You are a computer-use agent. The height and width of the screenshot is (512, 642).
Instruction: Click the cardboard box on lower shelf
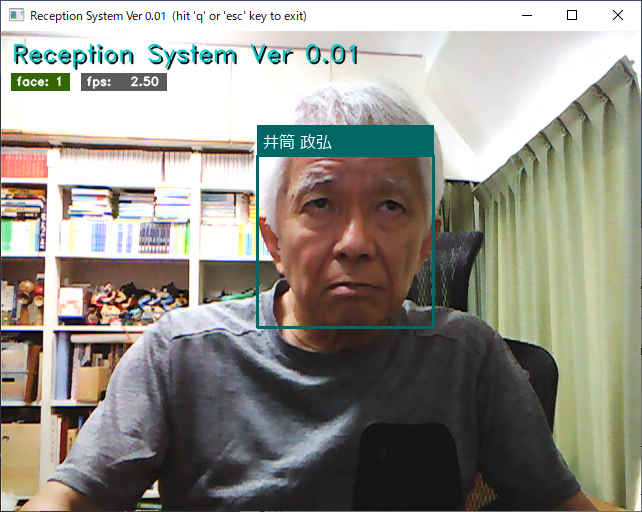coord(92,380)
